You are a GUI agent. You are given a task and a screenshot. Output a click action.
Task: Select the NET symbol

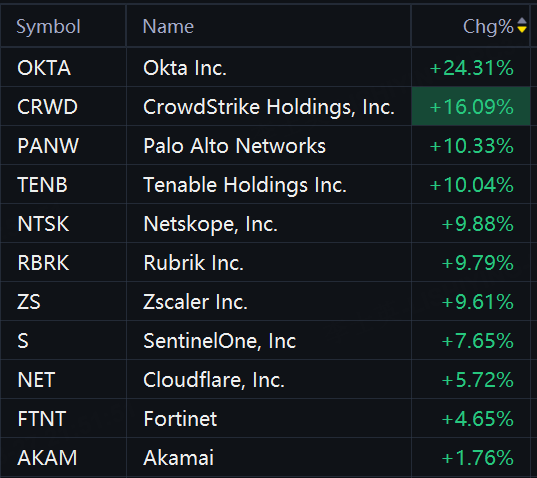pos(36,380)
